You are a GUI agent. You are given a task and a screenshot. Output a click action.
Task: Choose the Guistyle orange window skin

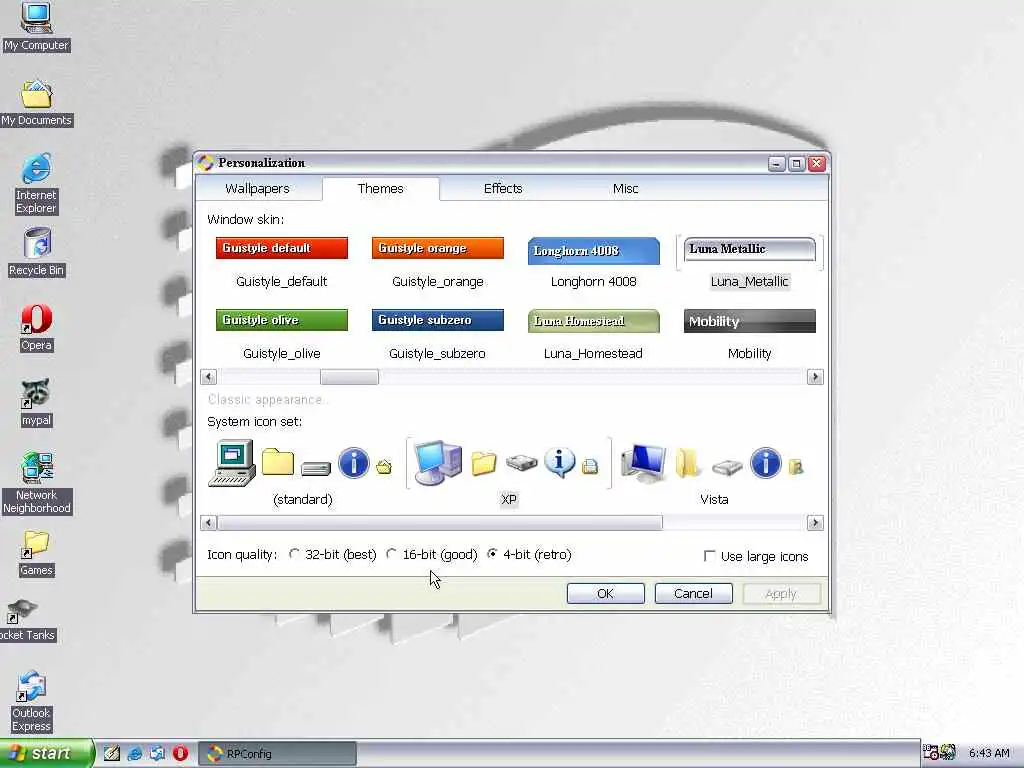[438, 248]
